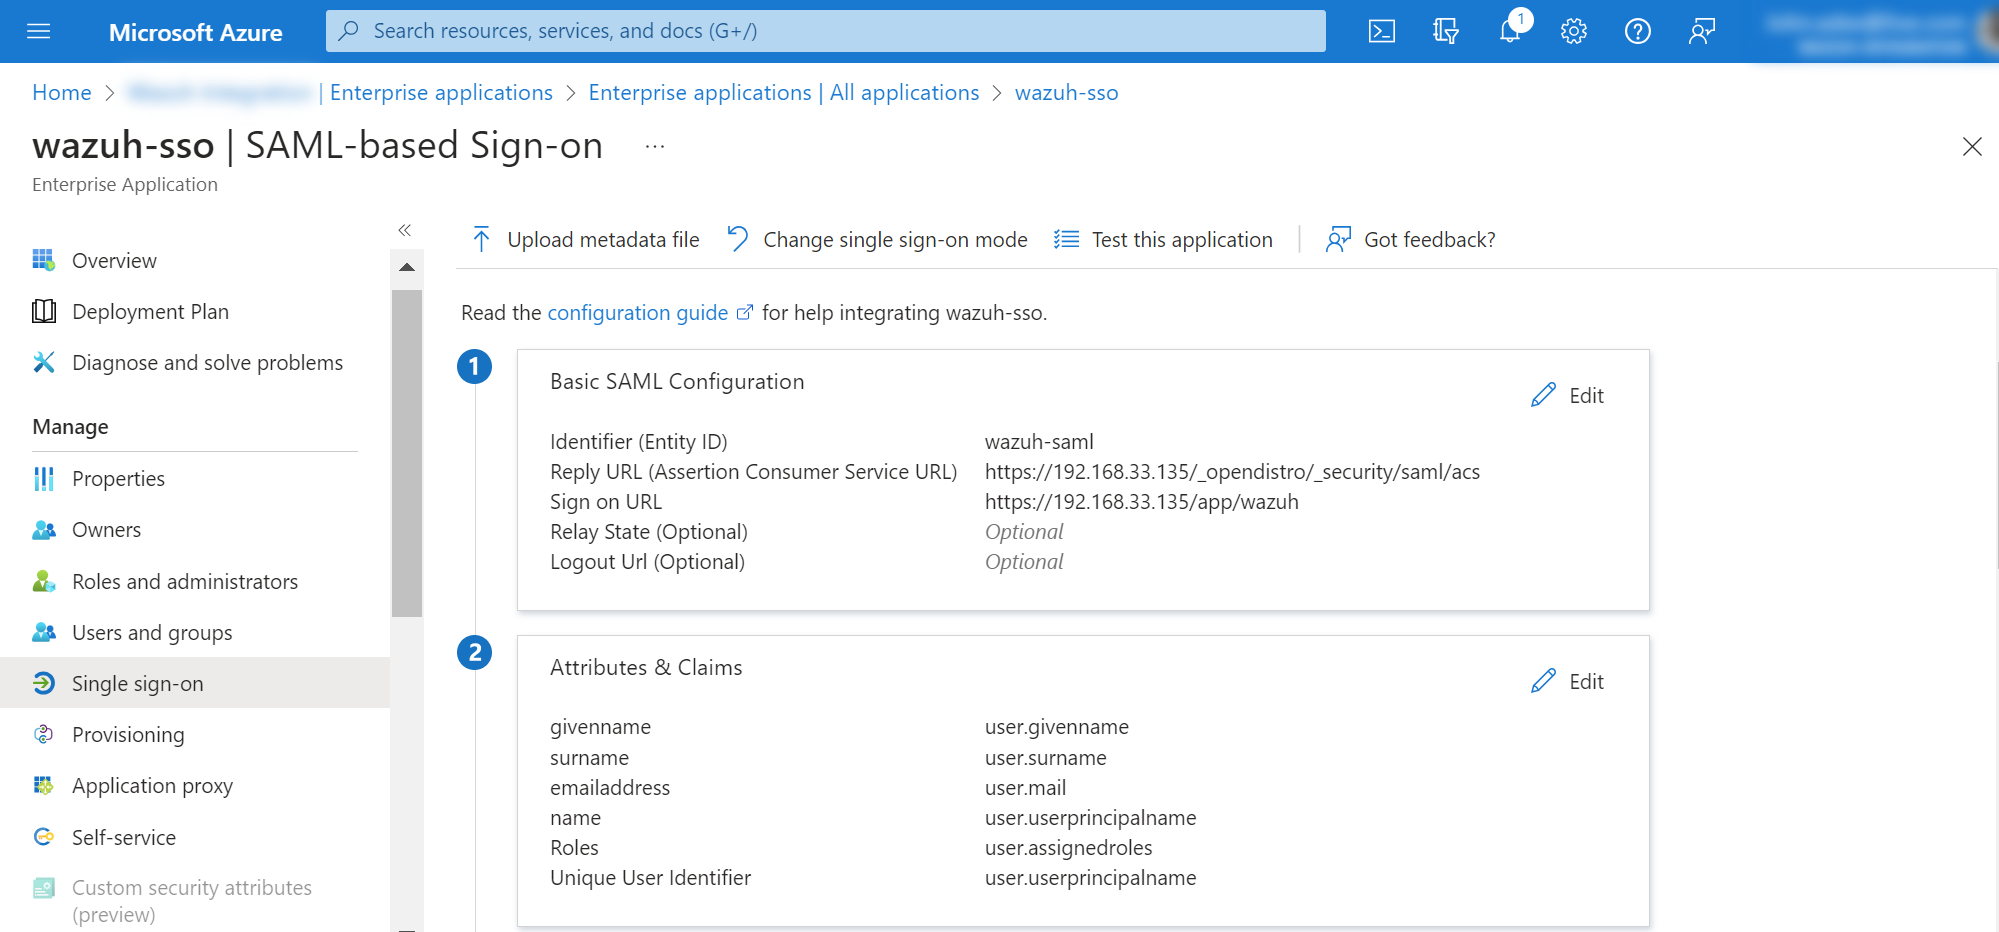Open Provisioning from the sidebar
The width and height of the screenshot is (1999, 932).
click(128, 734)
